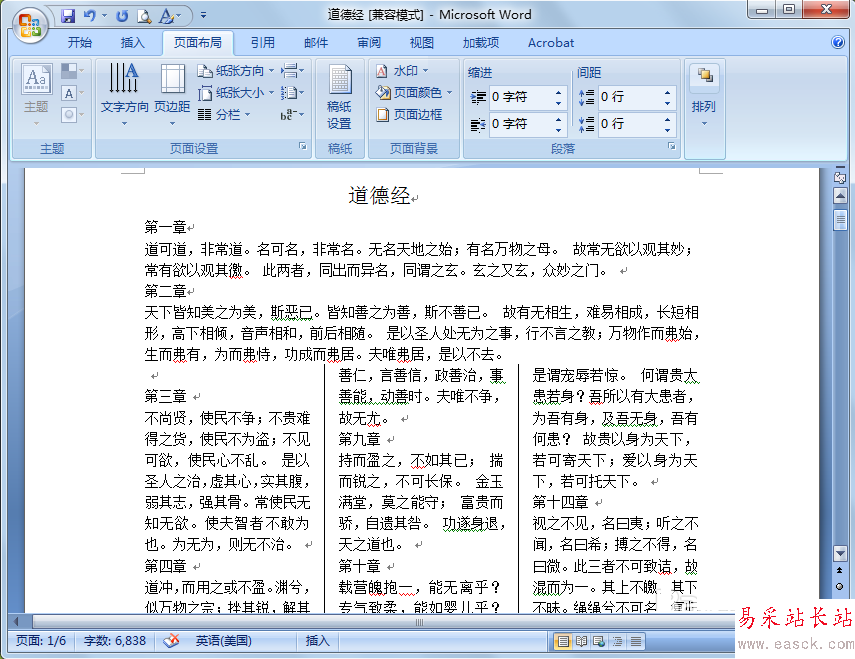The height and width of the screenshot is (659, 855).
Task: Click 文字方向 text direction button
Action: [124, 94]
